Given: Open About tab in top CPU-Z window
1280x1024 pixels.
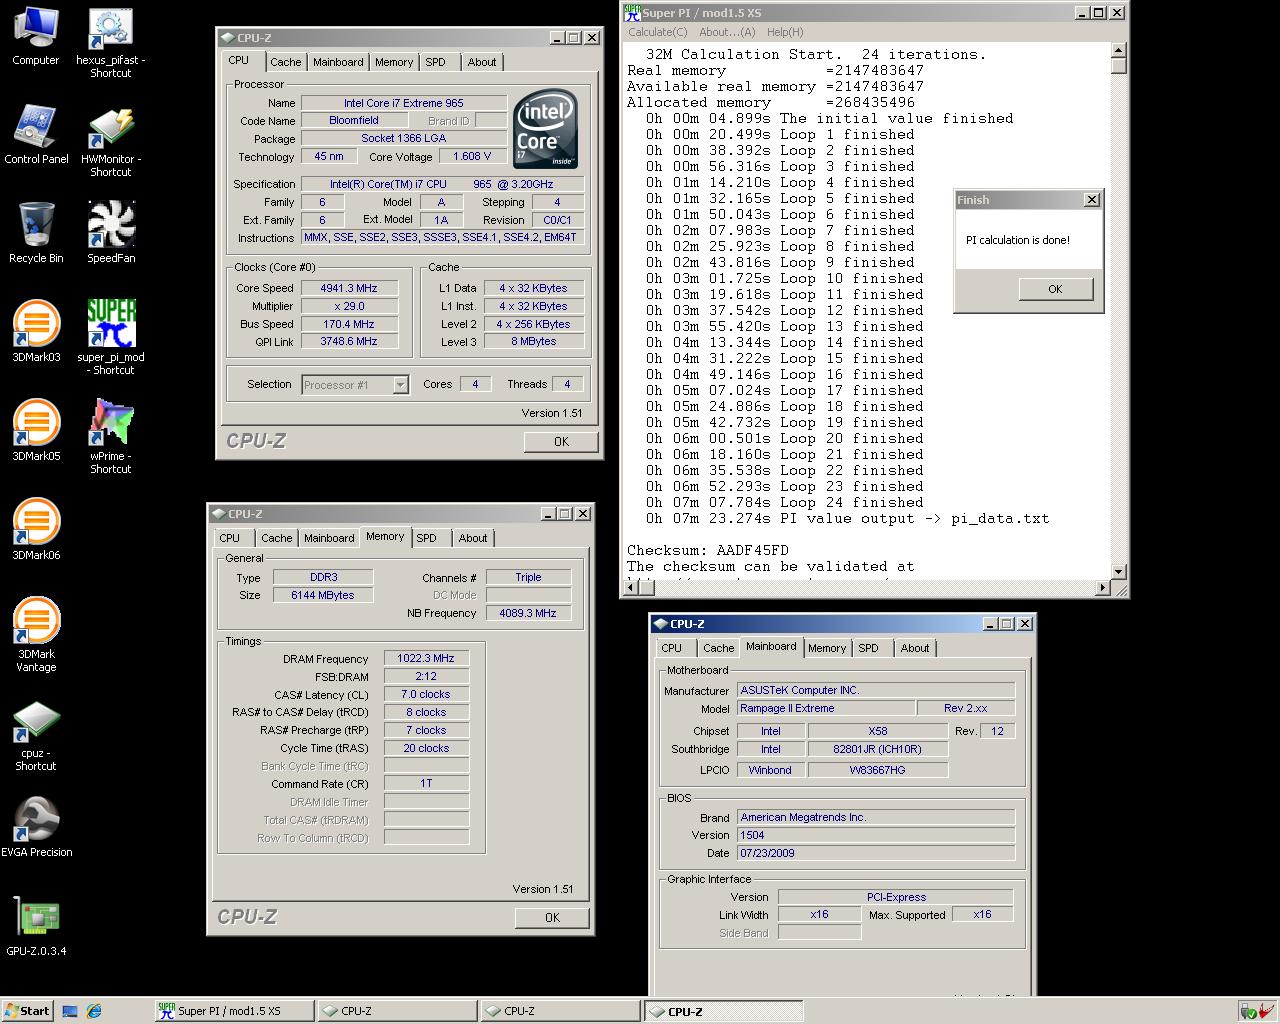Looking at the screenshot, I should tap(482, 62).
